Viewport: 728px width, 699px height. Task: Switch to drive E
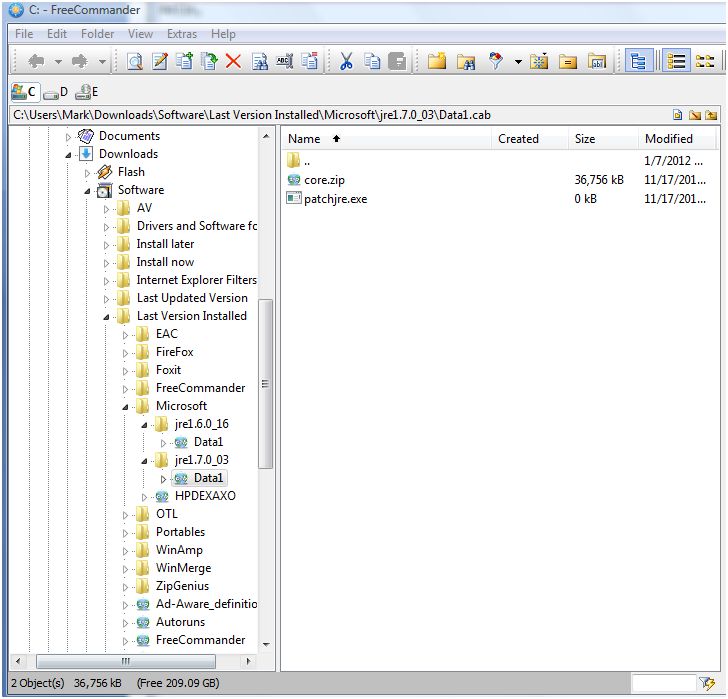(x=87, y=92)
